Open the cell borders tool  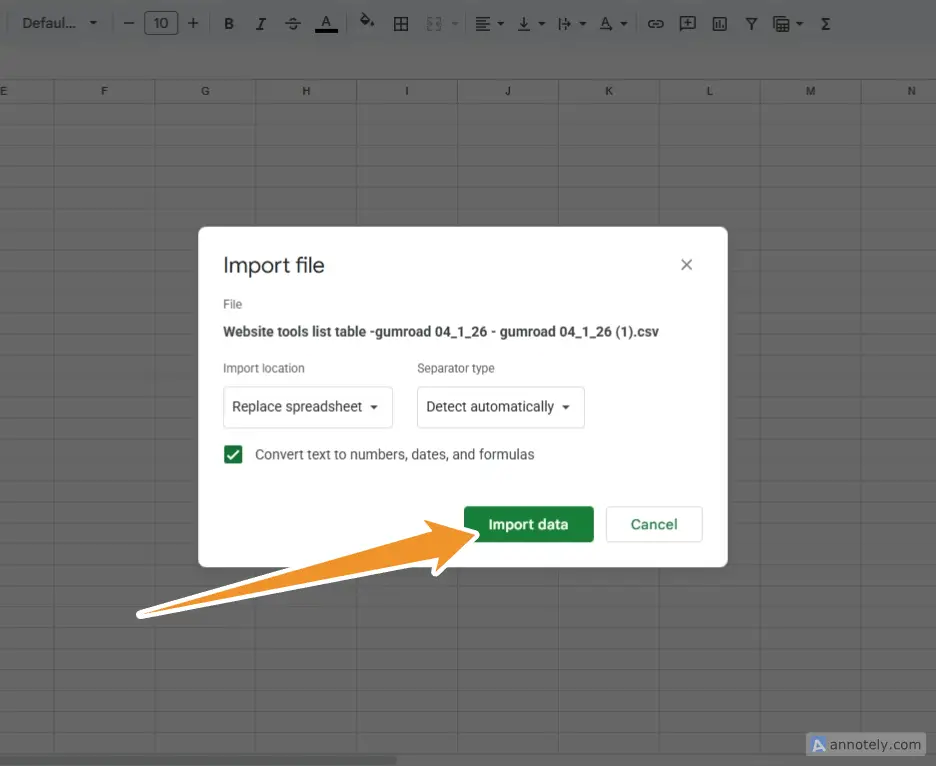point(401,23)
